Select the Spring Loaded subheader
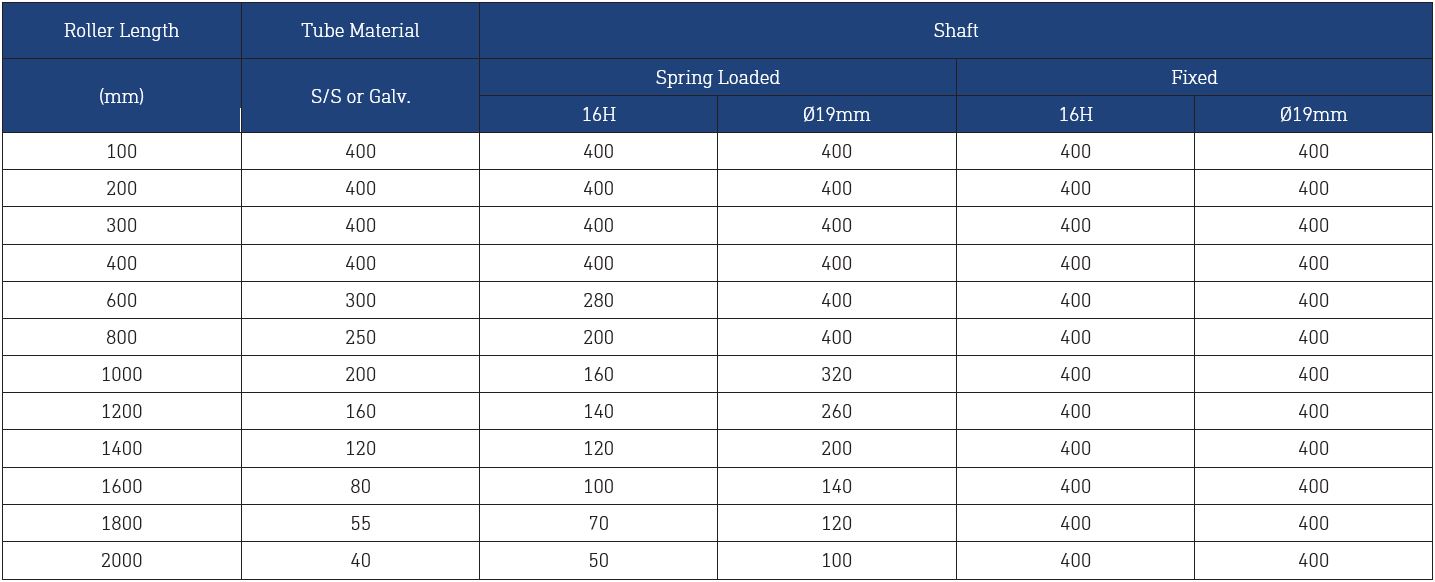 coord(718,77)
